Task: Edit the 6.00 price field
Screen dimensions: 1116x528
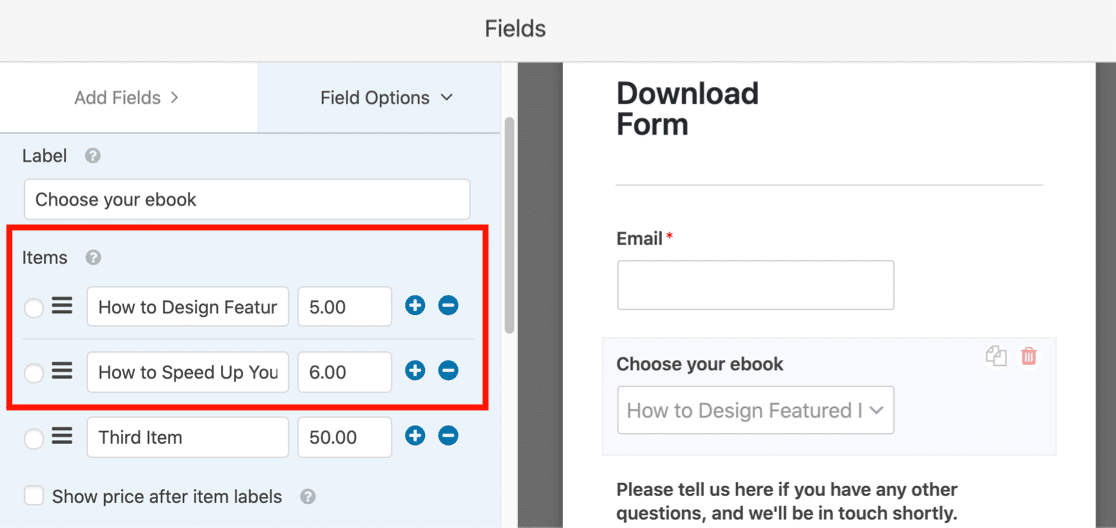Action: 344,372
